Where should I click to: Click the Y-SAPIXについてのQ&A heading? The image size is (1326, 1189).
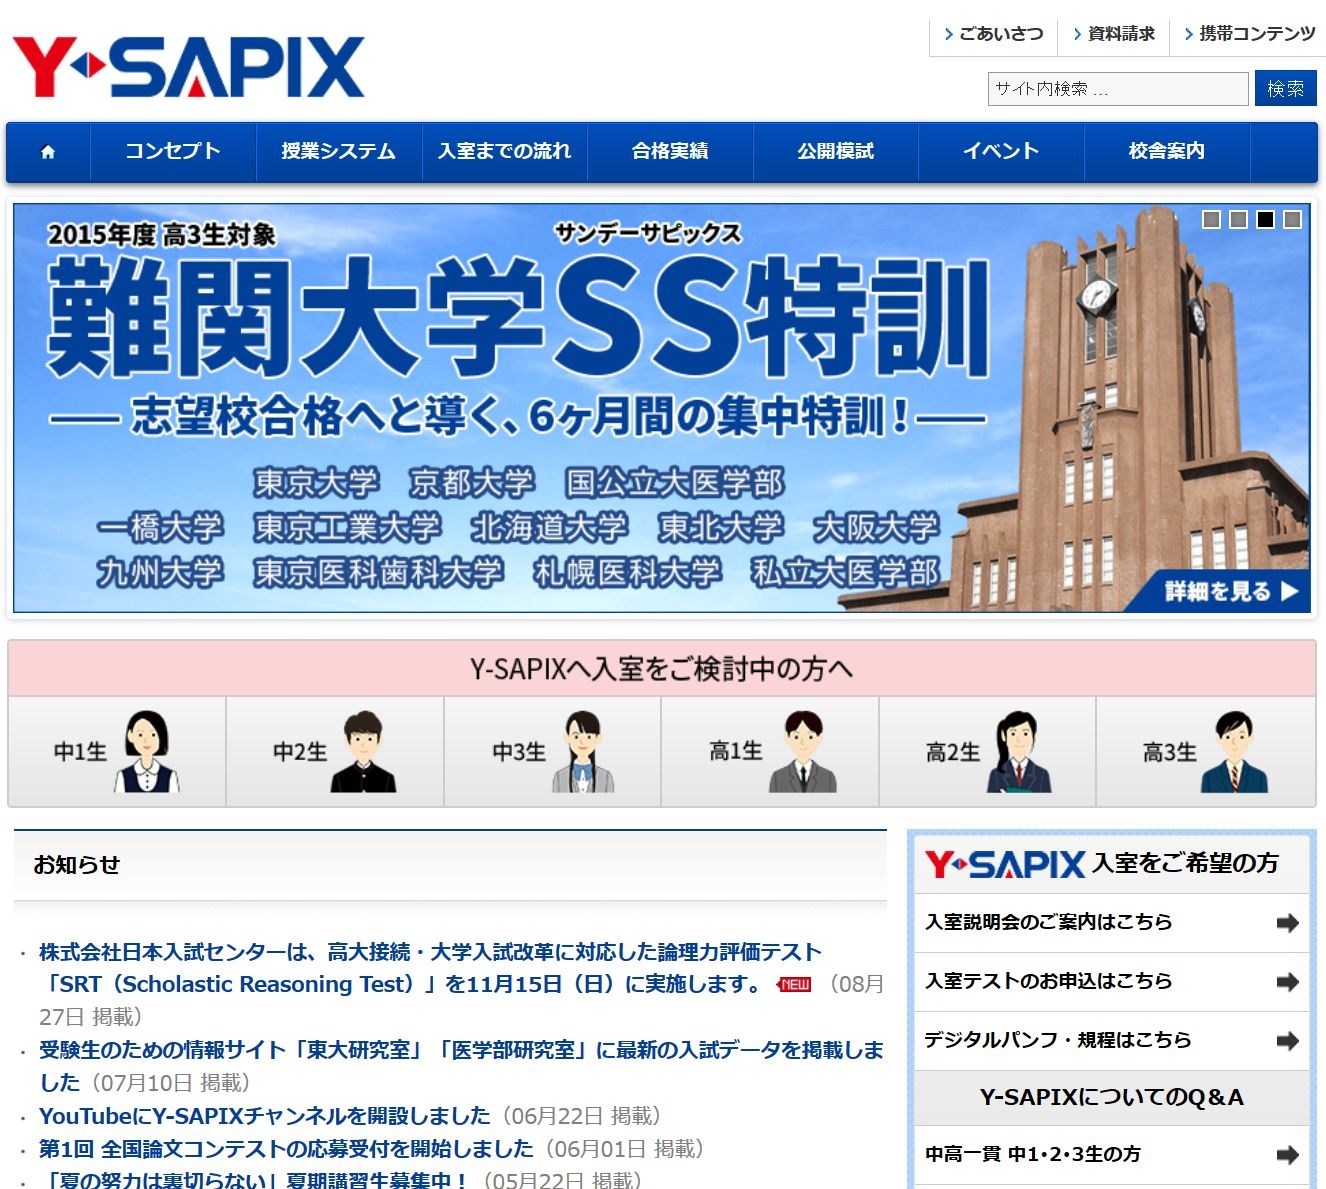[1112, 1098]
